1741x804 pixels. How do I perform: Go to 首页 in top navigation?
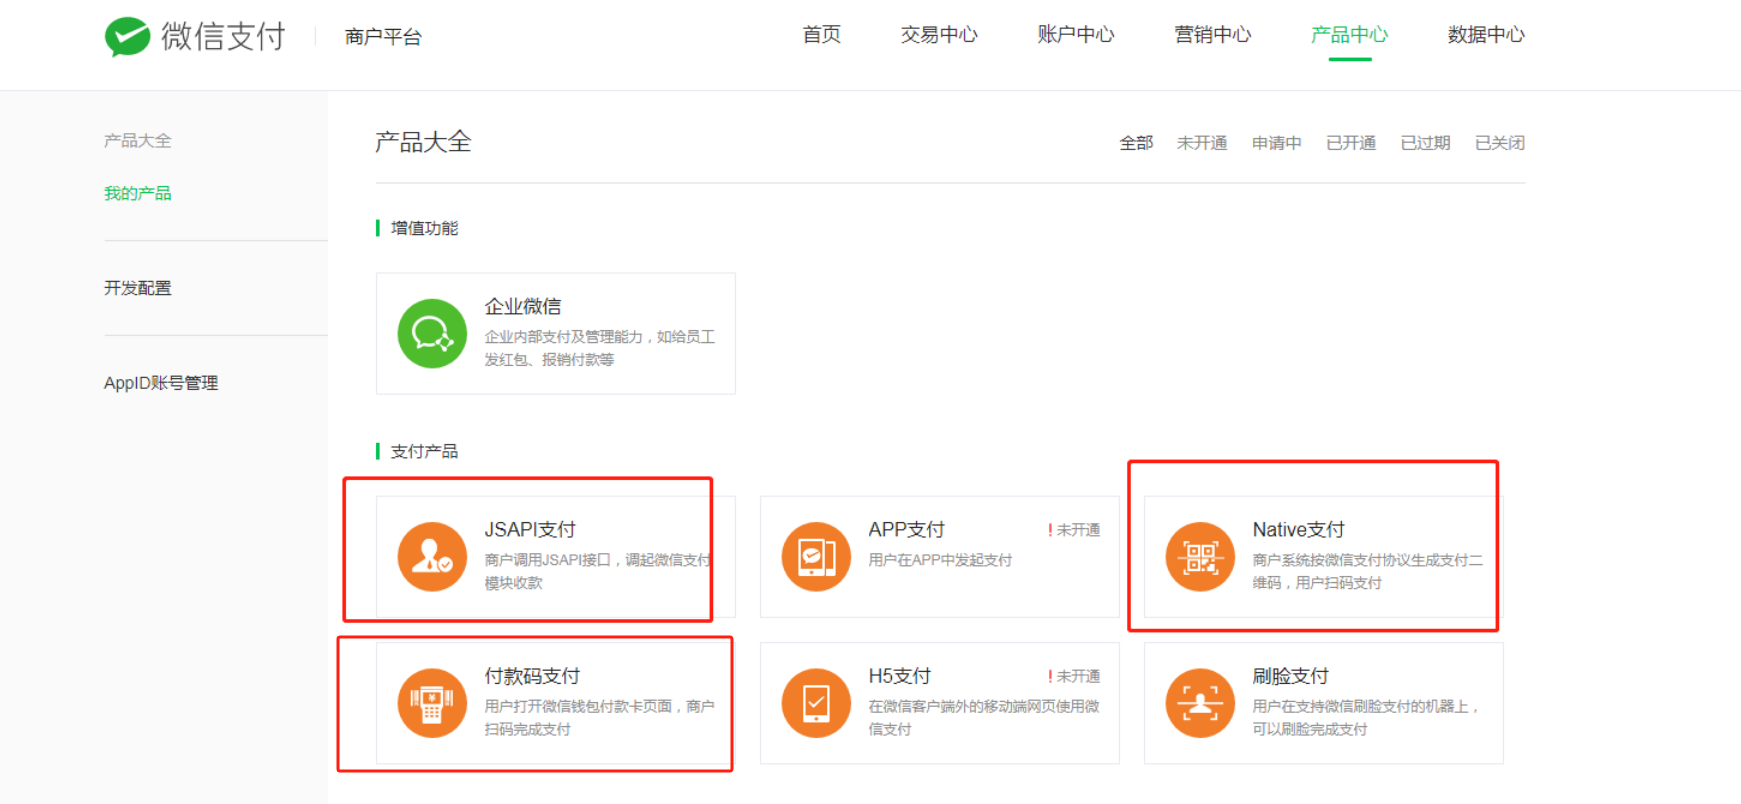pyautogui.click(x=822, y=35)
